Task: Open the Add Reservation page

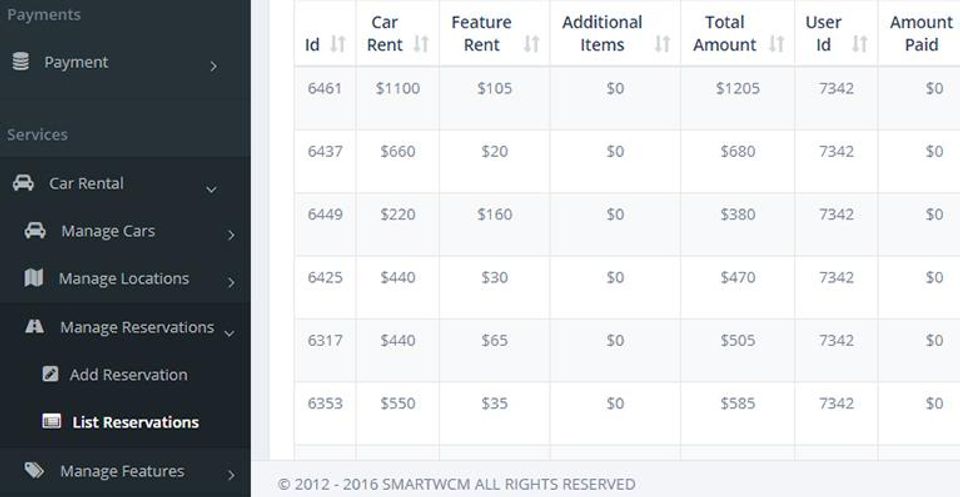Action: [x=128, y=375]
